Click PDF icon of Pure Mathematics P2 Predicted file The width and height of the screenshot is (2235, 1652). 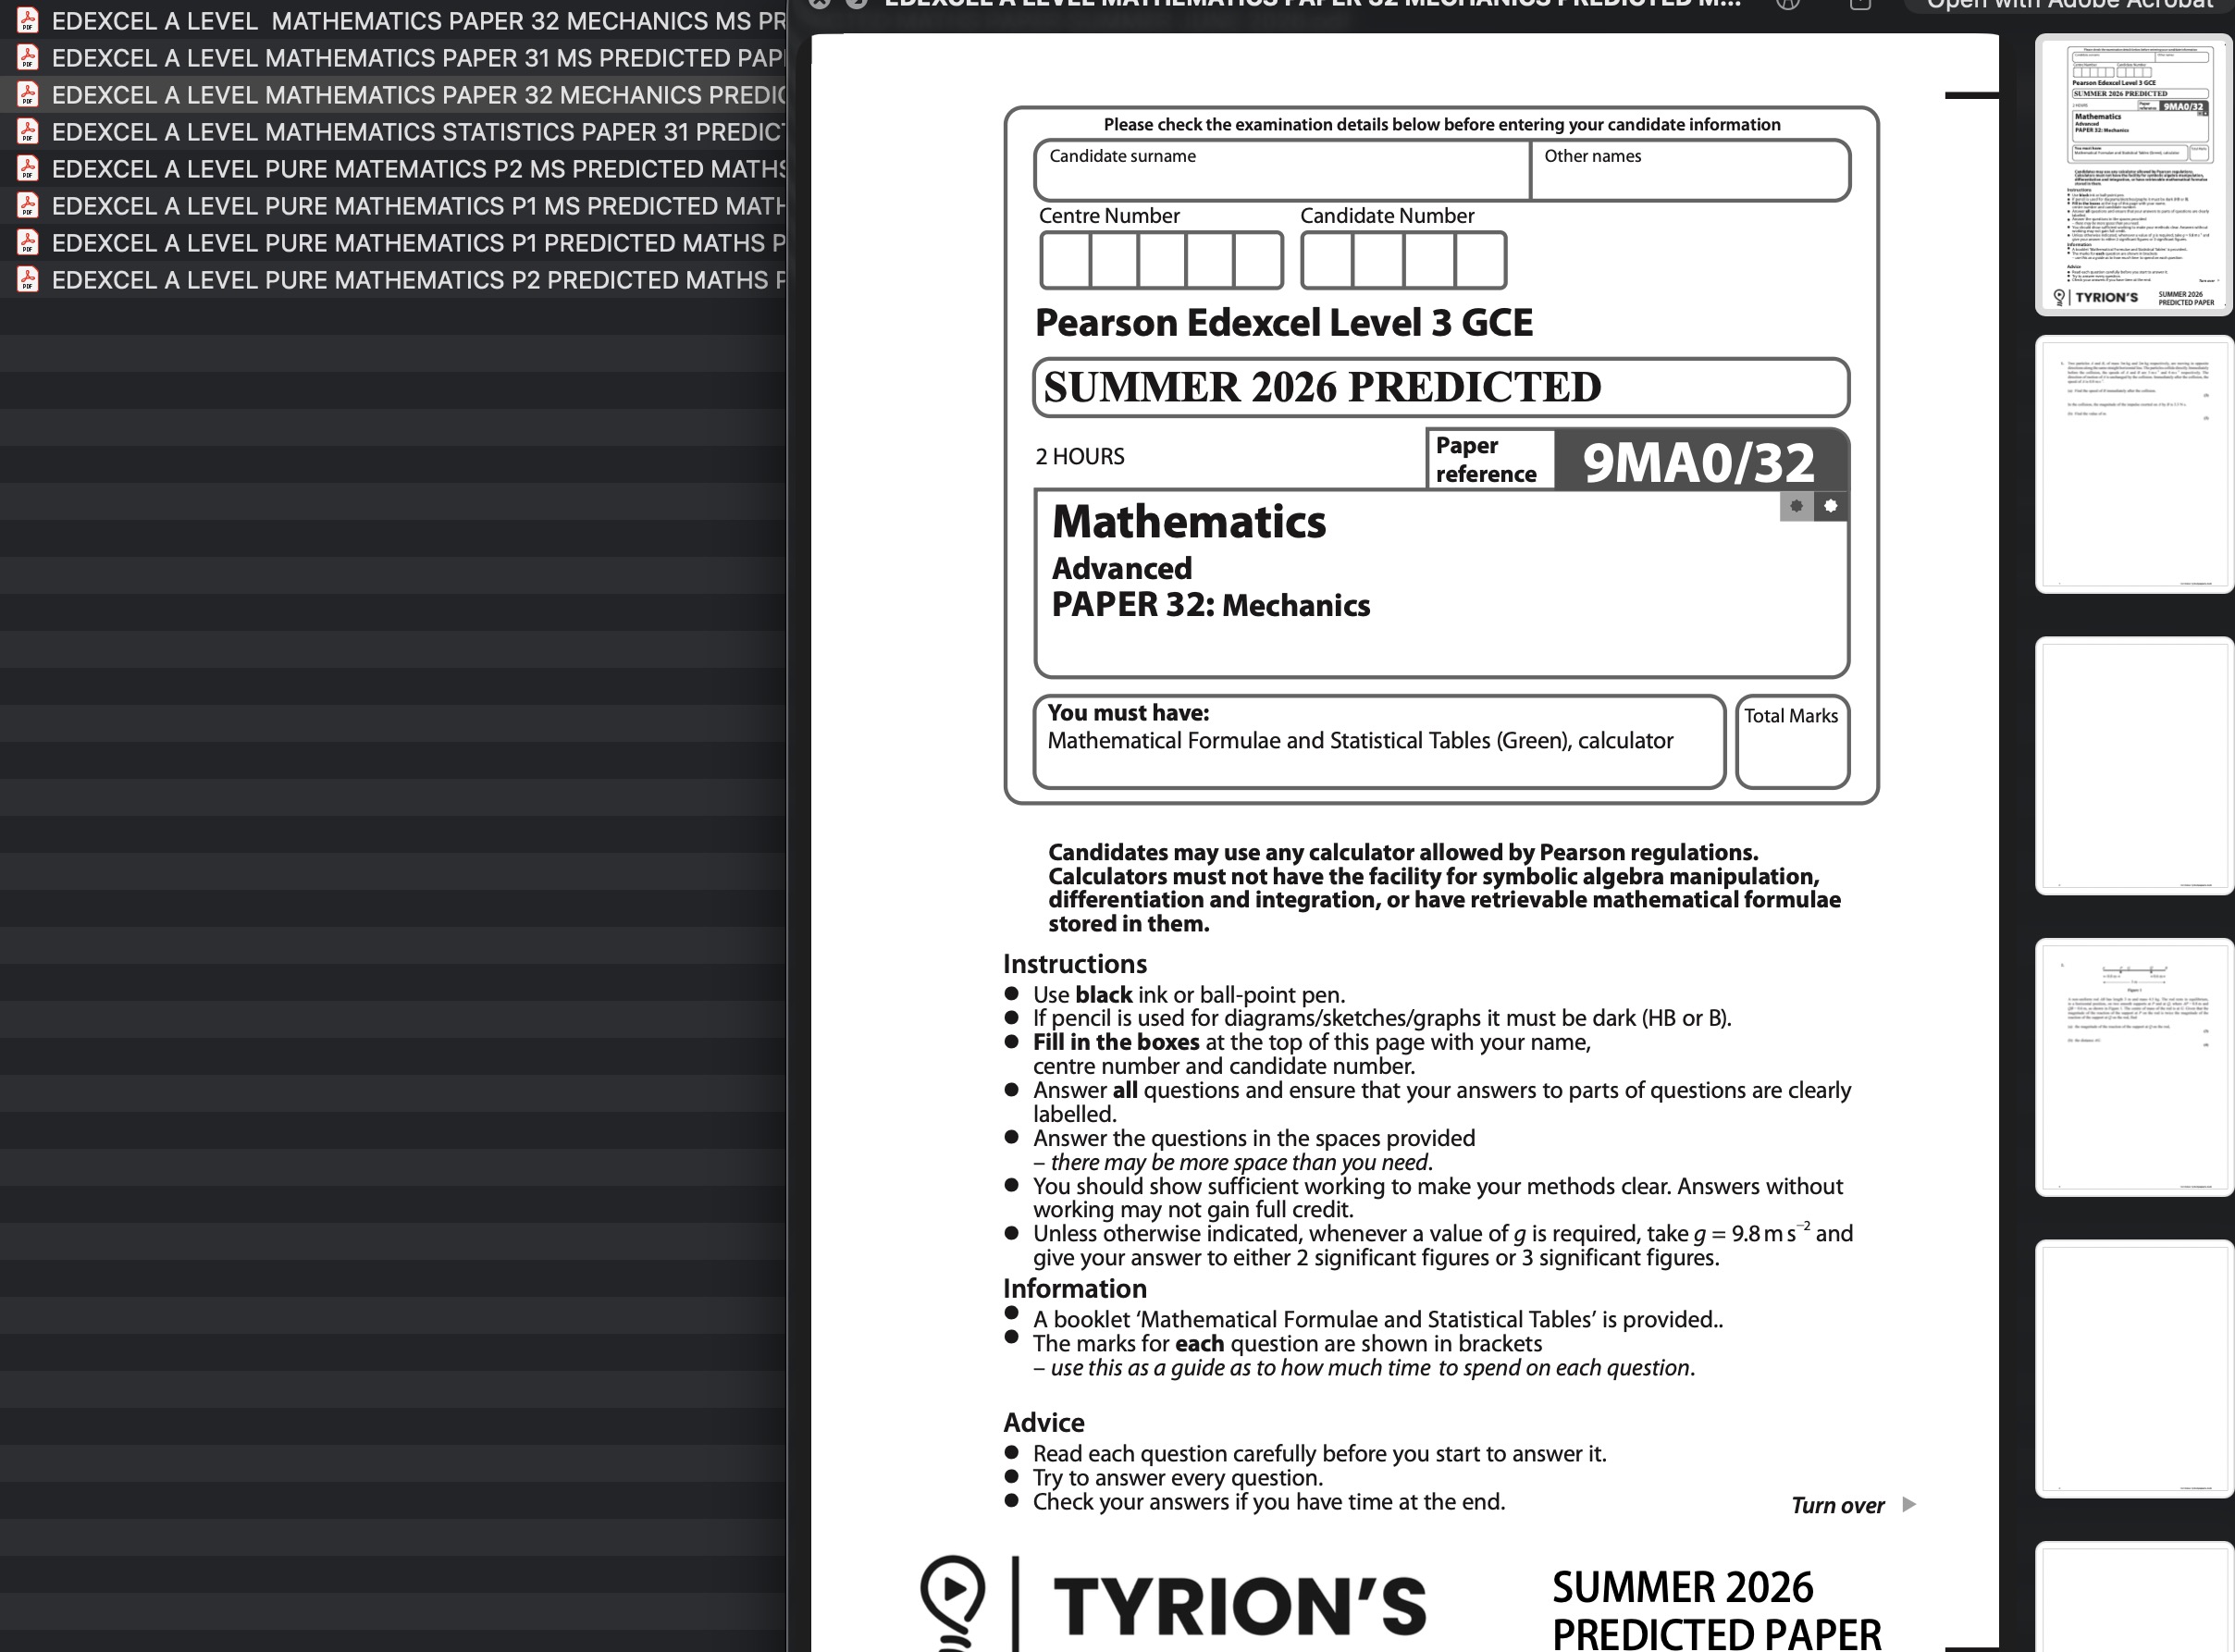[28, 279]
